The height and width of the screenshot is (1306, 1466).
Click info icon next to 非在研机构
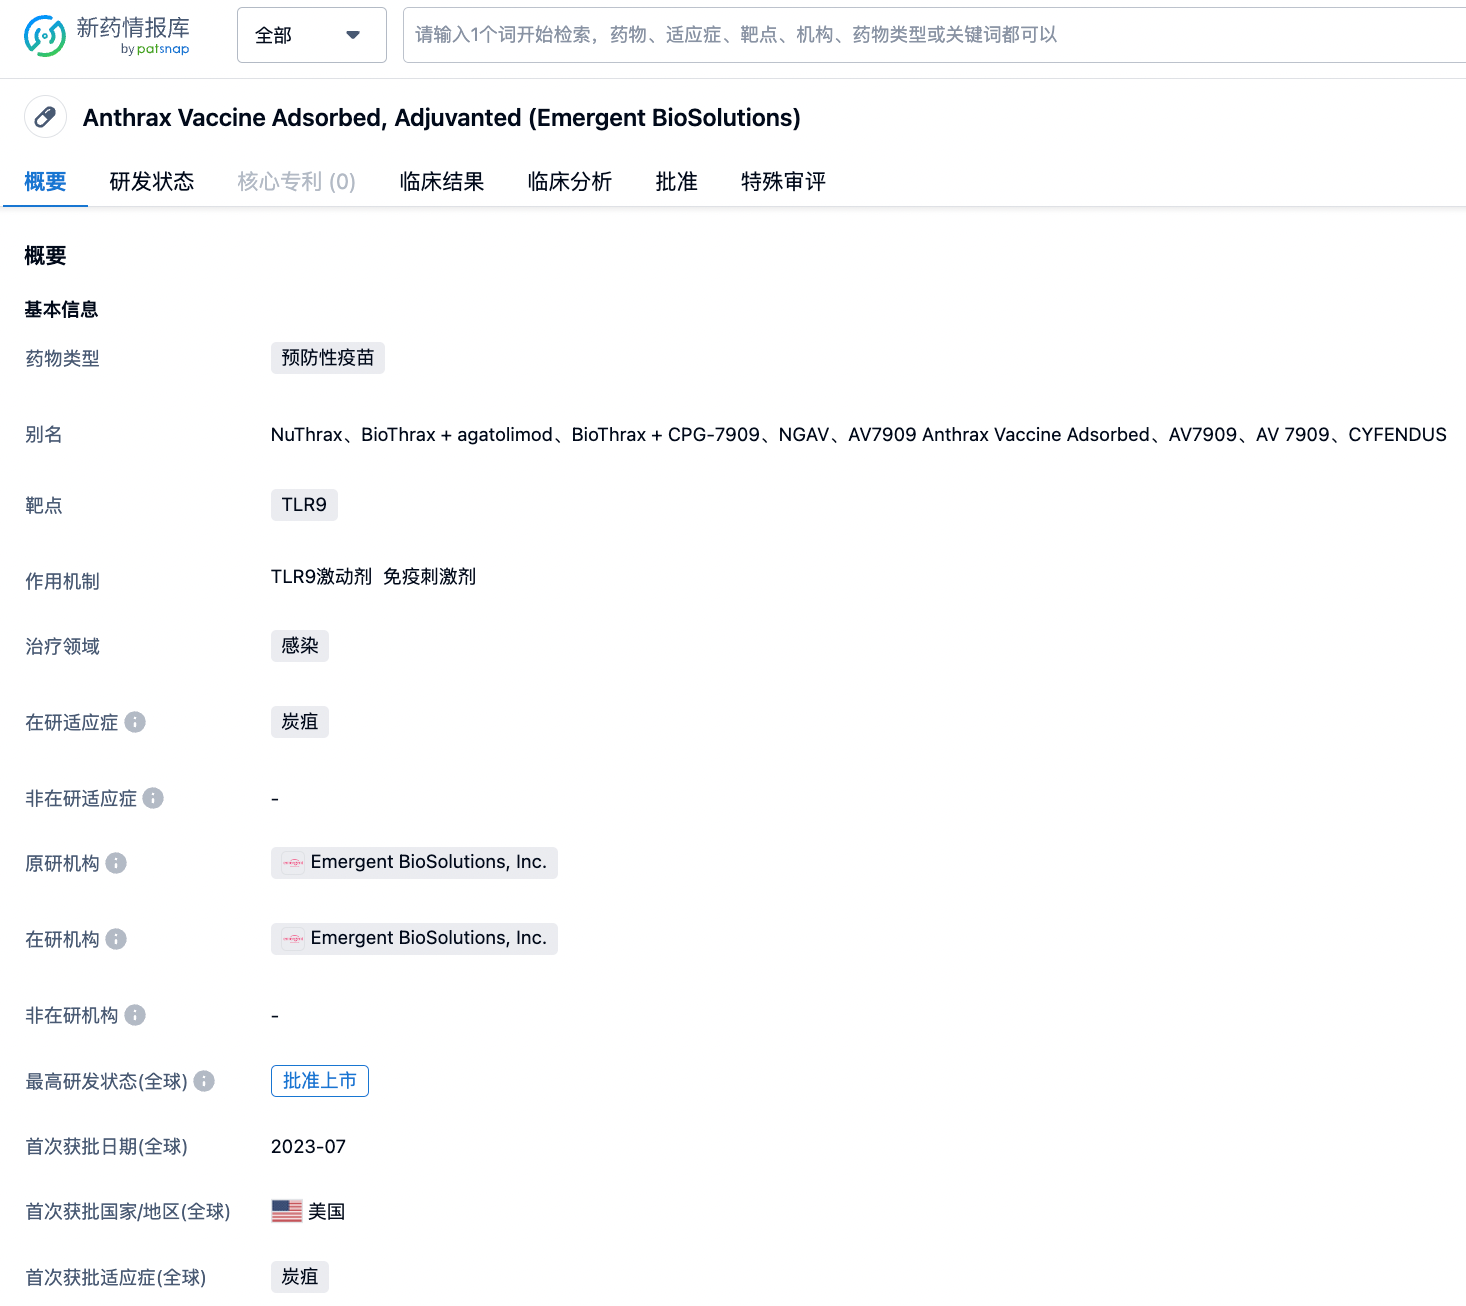(x=135, y=1015)
